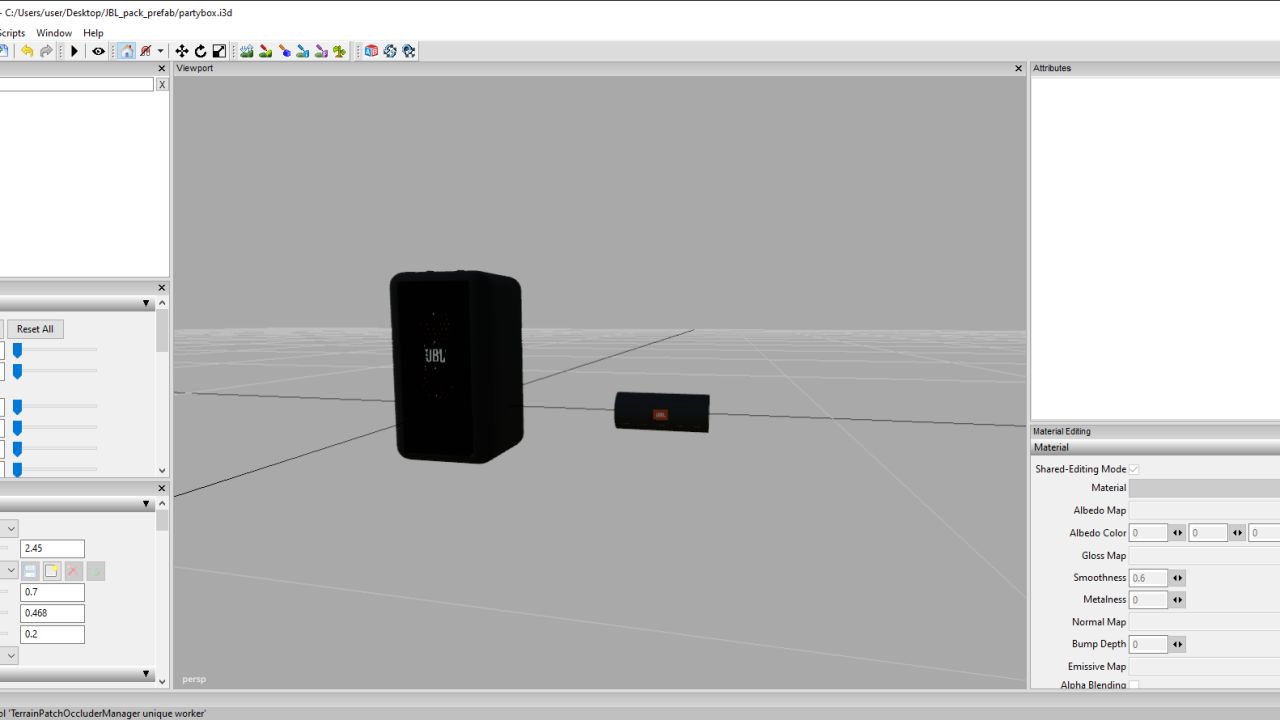Click the stepper arrows after second Albedo Color value
The image size is (1280, 720).
1237,533
